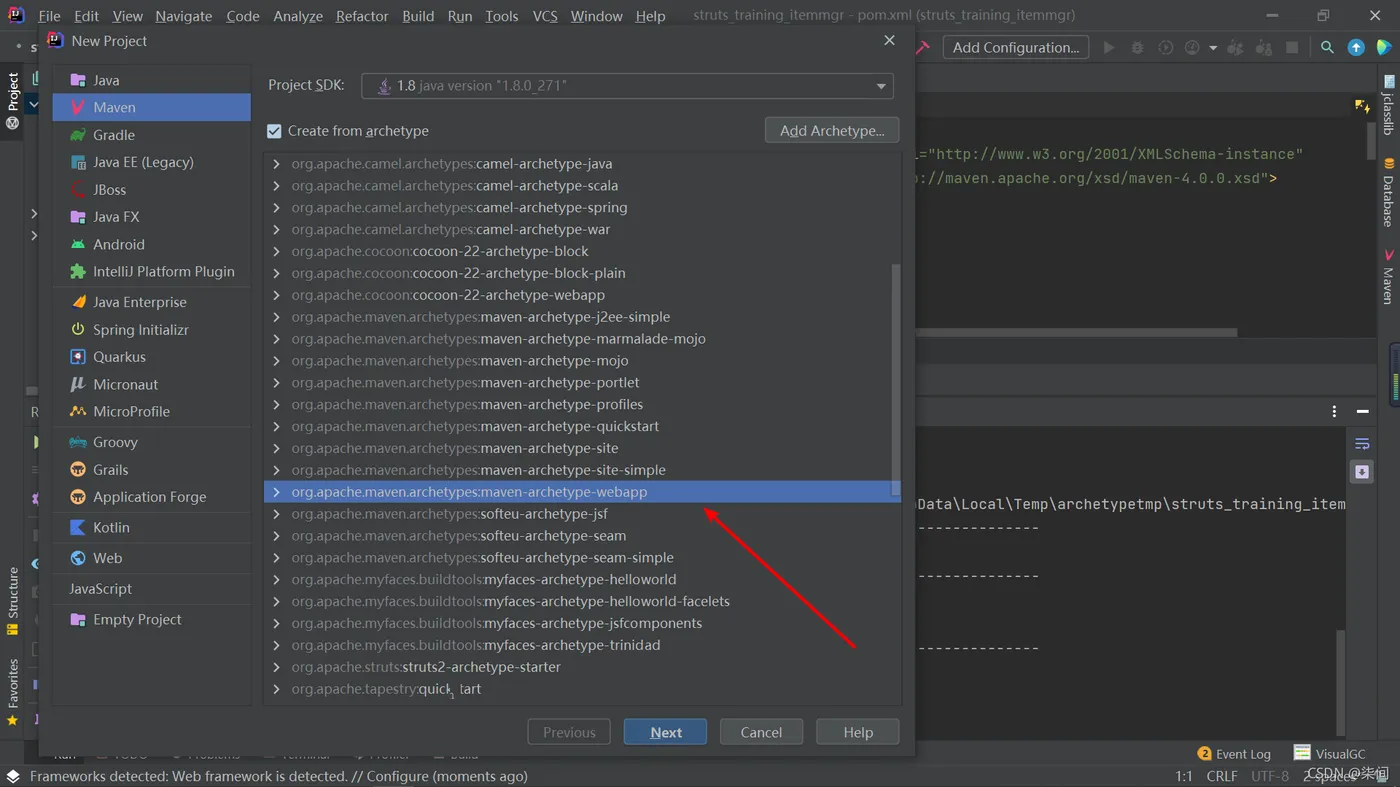The width and height of the screenshot is (1400, 787).
Task: Open Structure tool window tab
Action: click(x=13, y=602)
